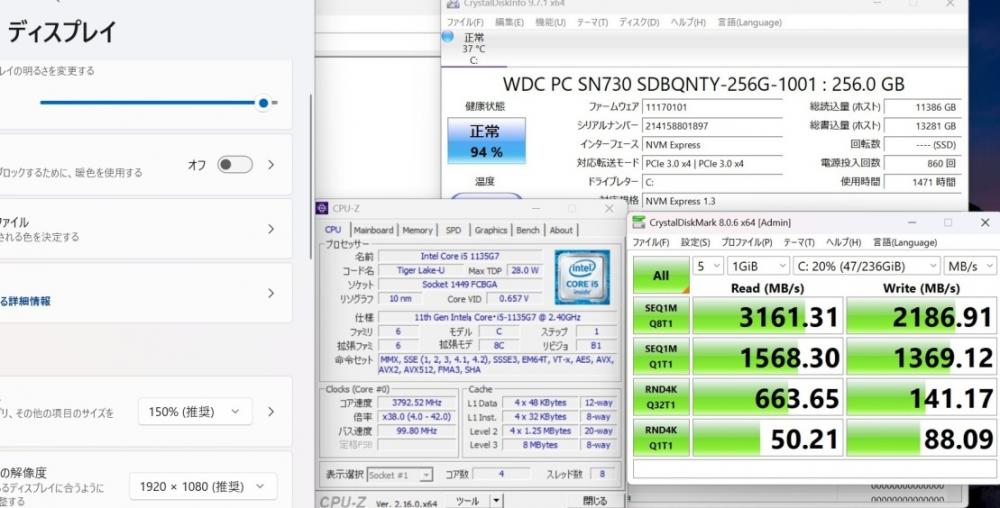The image size is (1000, 508).
Task: Click the CrystalDiskMark title bar icon
Action: coord(638,222)
